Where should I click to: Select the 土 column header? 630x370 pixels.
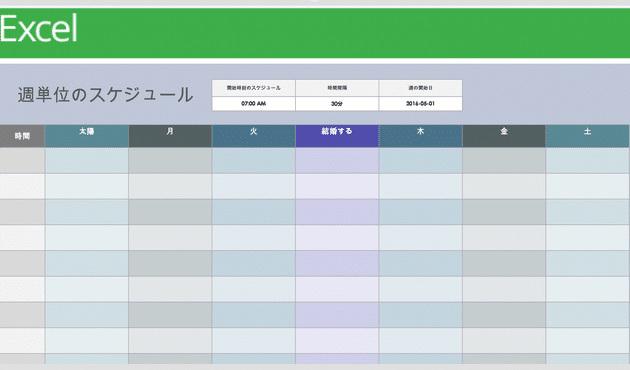tap(587, 136)
